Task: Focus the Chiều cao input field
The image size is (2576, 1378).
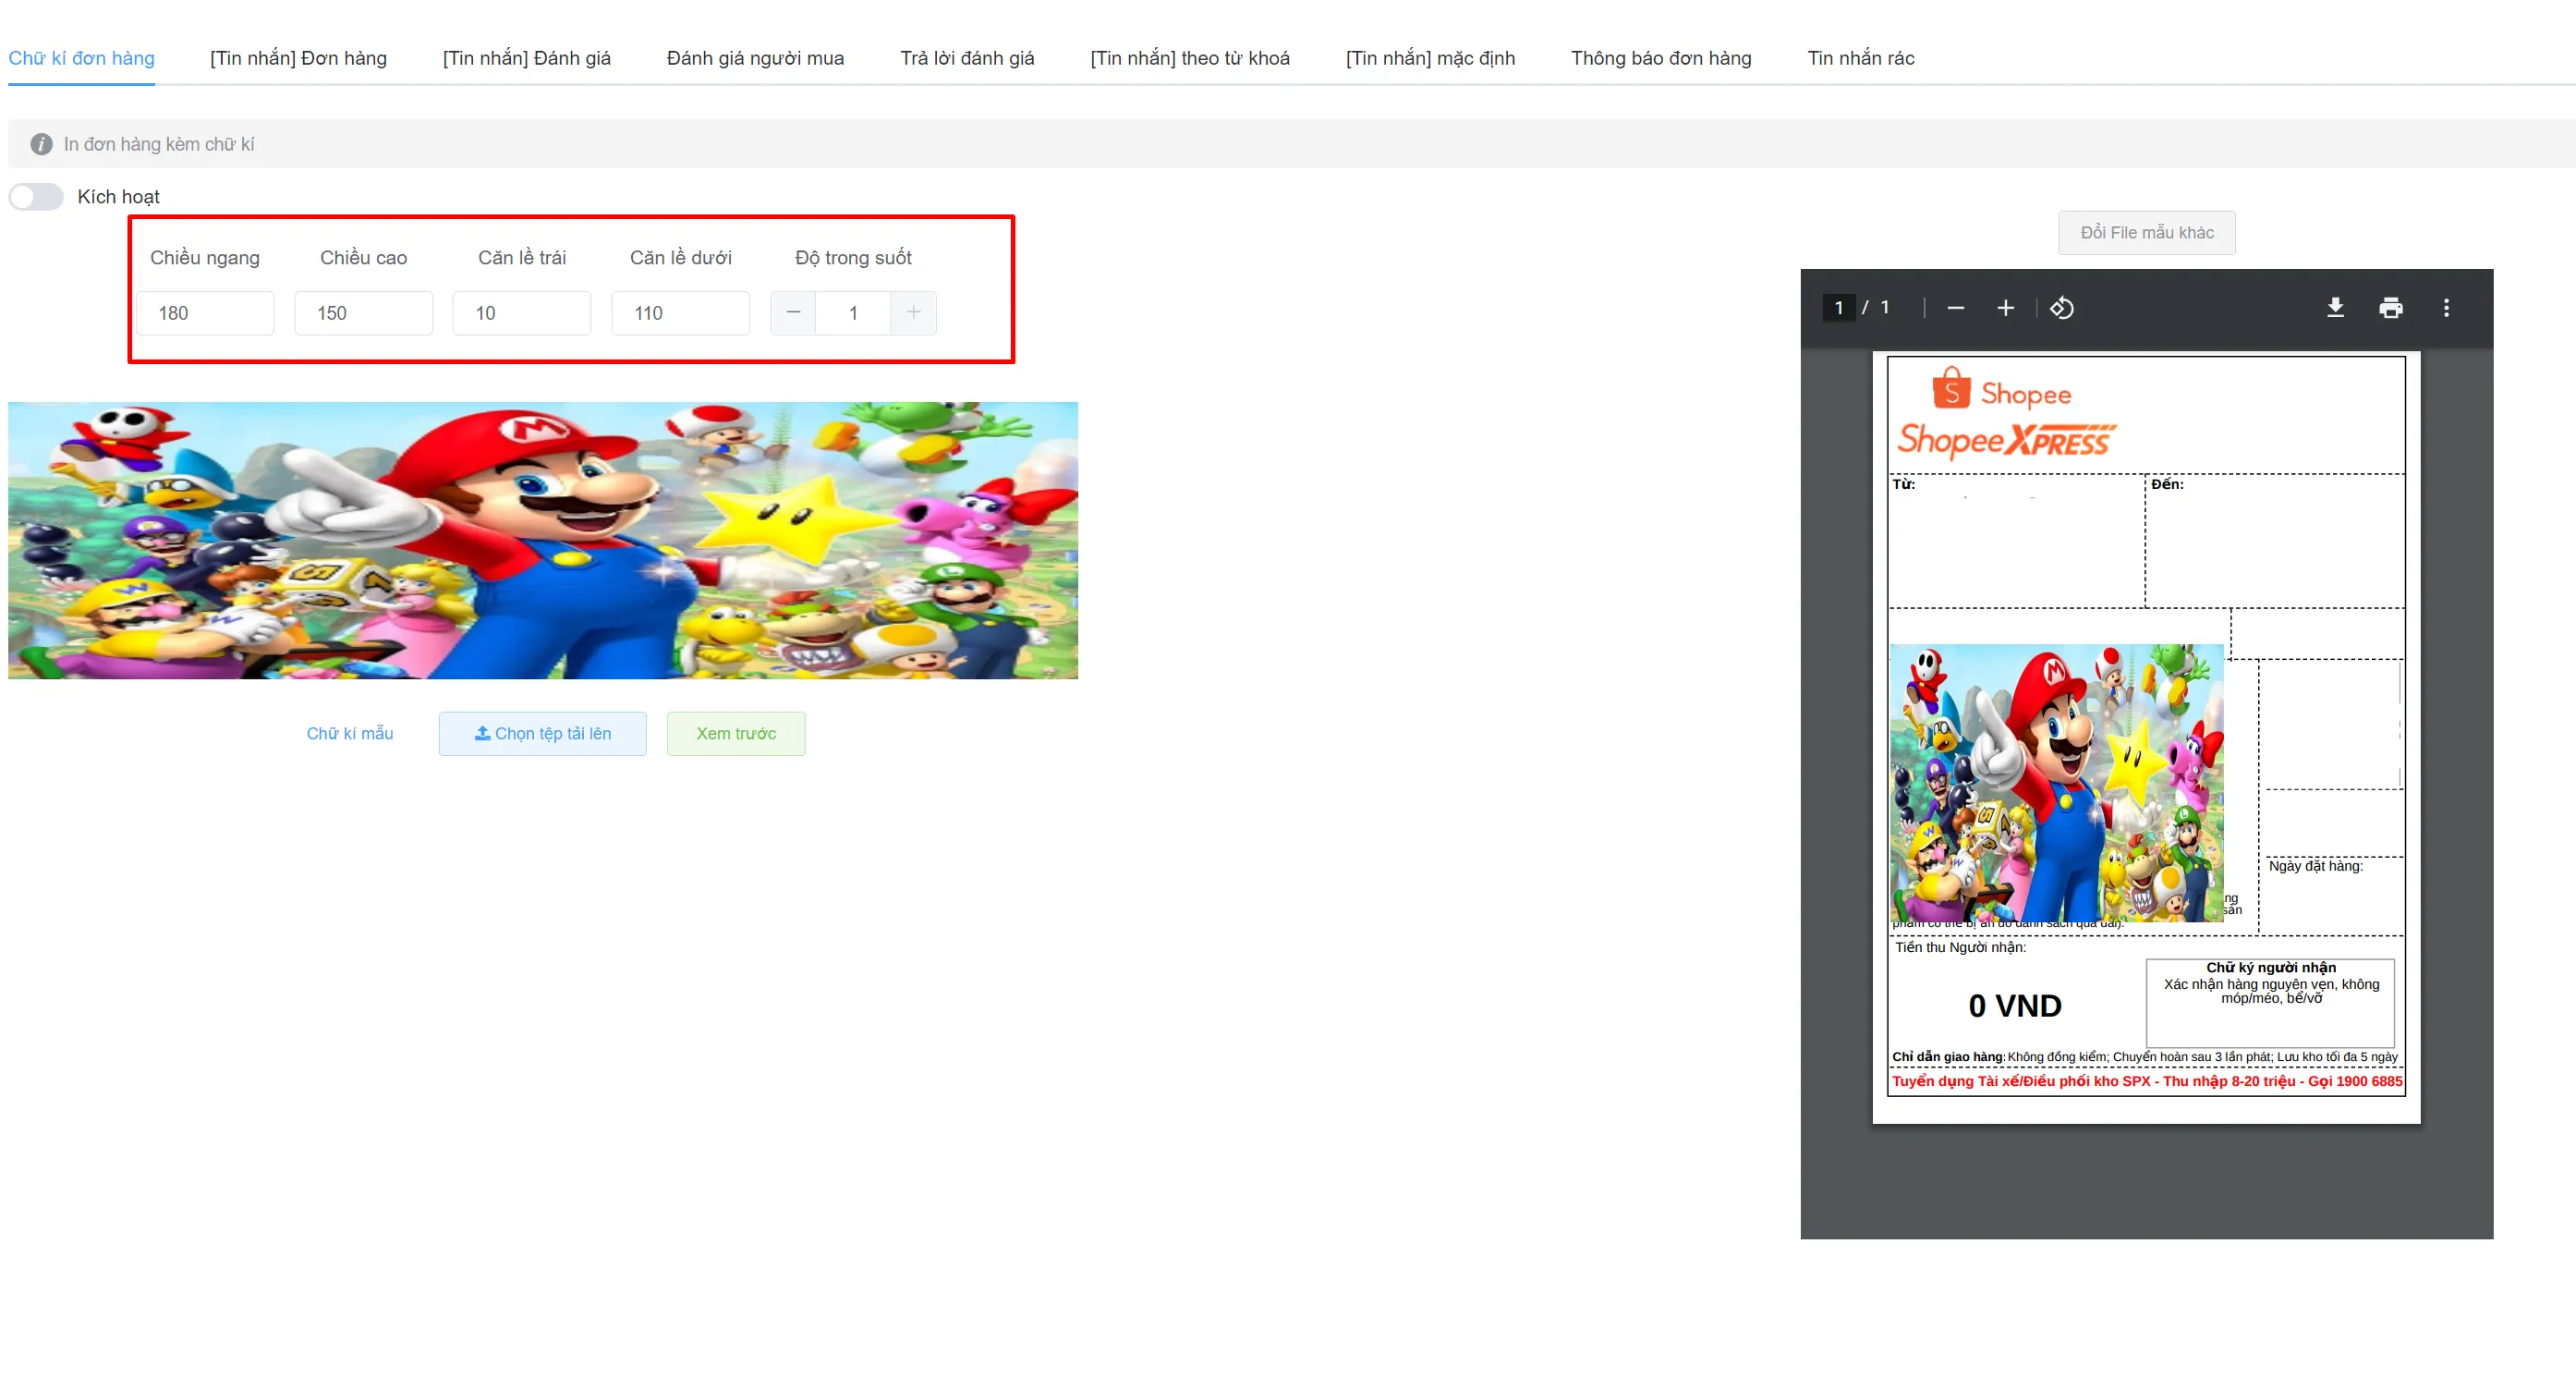Action: pyautogui.click(x=364, y=313)
